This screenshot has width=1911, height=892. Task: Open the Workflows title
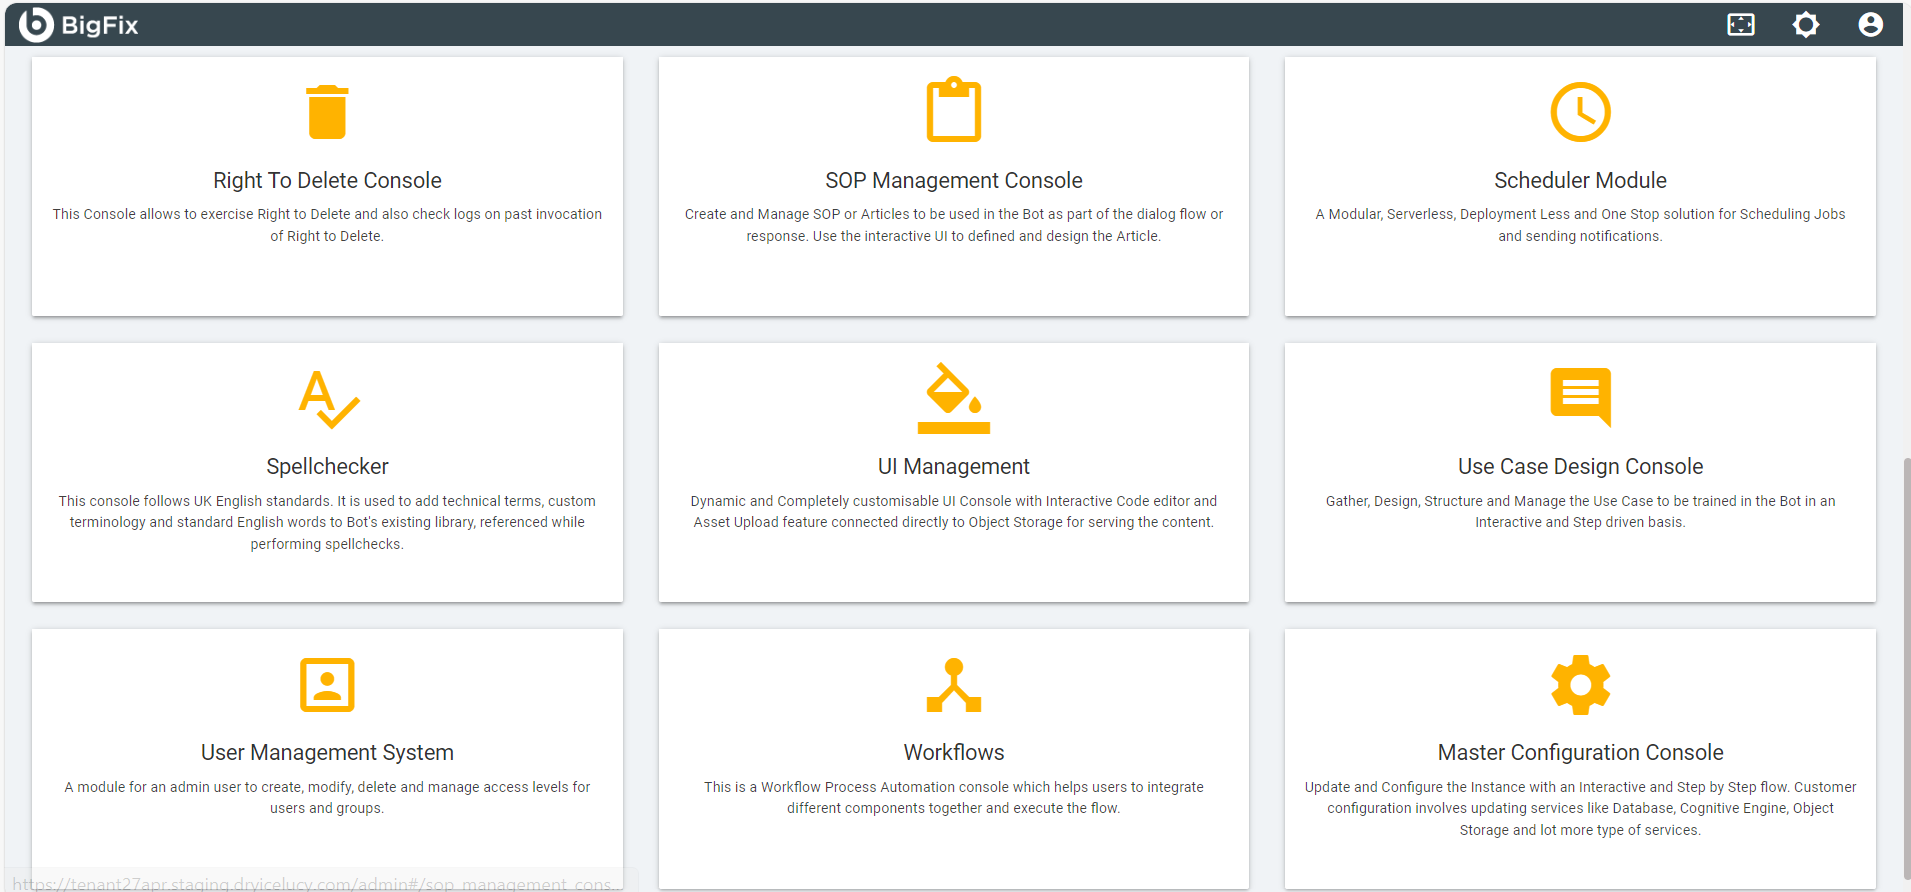tap(954, 752)
